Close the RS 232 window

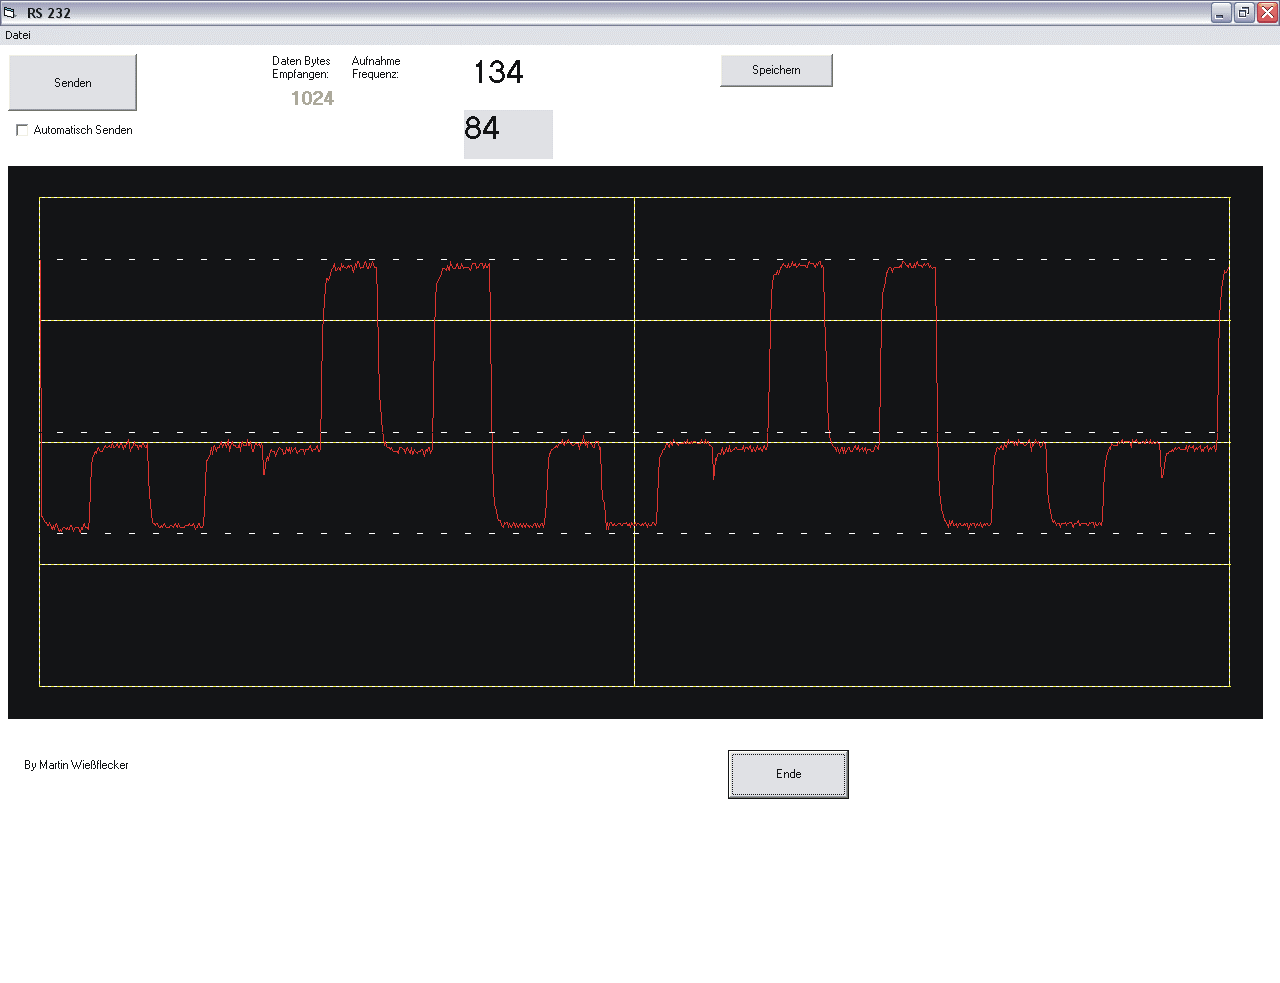pyautogui.click(x=1267, y=13)
